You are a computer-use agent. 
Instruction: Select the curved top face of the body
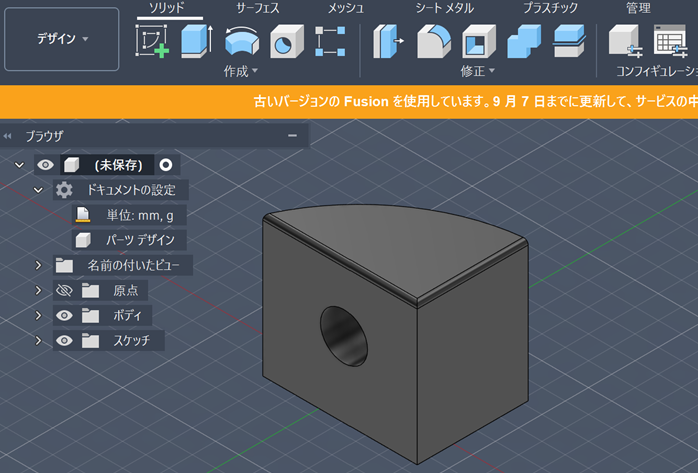click(x=394, y=247)
